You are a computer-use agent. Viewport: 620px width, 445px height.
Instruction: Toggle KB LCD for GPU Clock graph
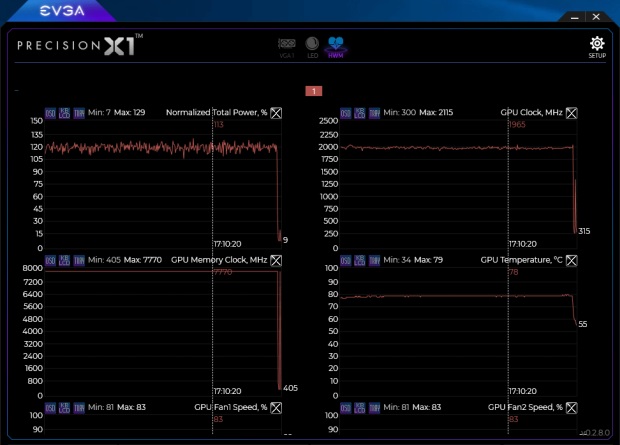tap(360, 113)
